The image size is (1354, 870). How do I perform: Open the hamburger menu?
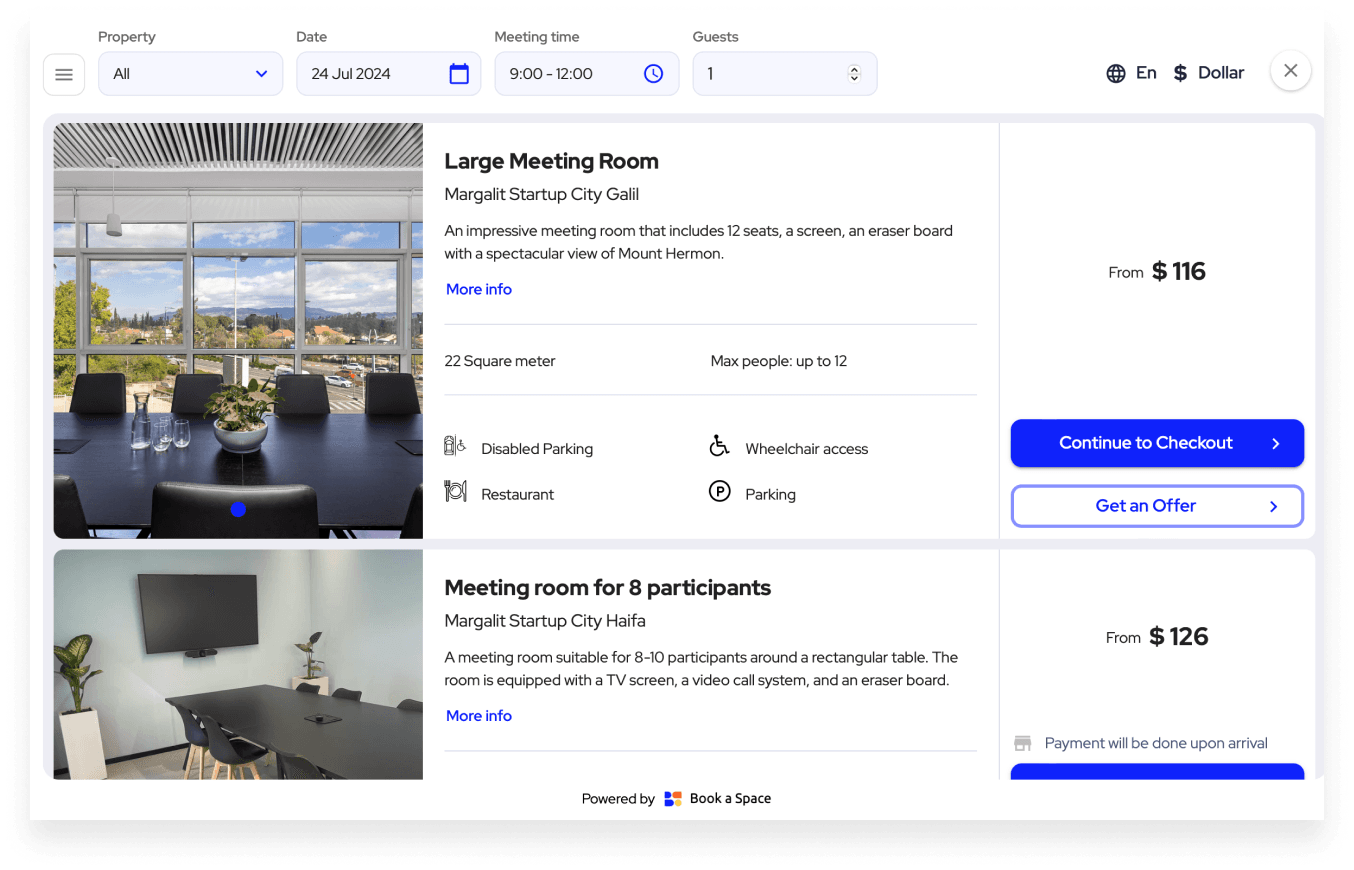(x=64, y=75)
